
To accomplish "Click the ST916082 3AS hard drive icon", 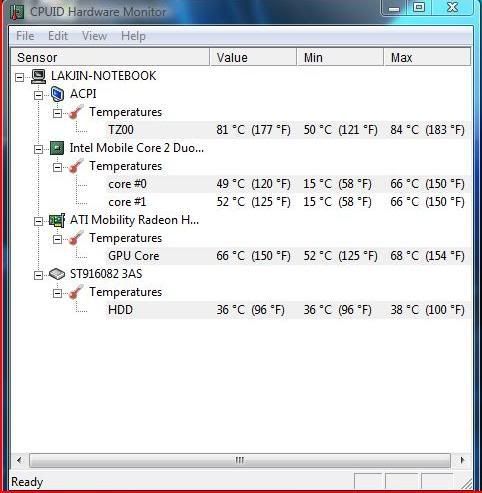I will click(x=57, y=274).
